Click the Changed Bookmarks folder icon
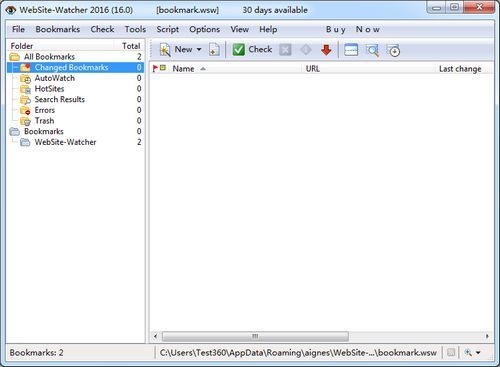Viewport: 500px width, 367px height. 25,67
